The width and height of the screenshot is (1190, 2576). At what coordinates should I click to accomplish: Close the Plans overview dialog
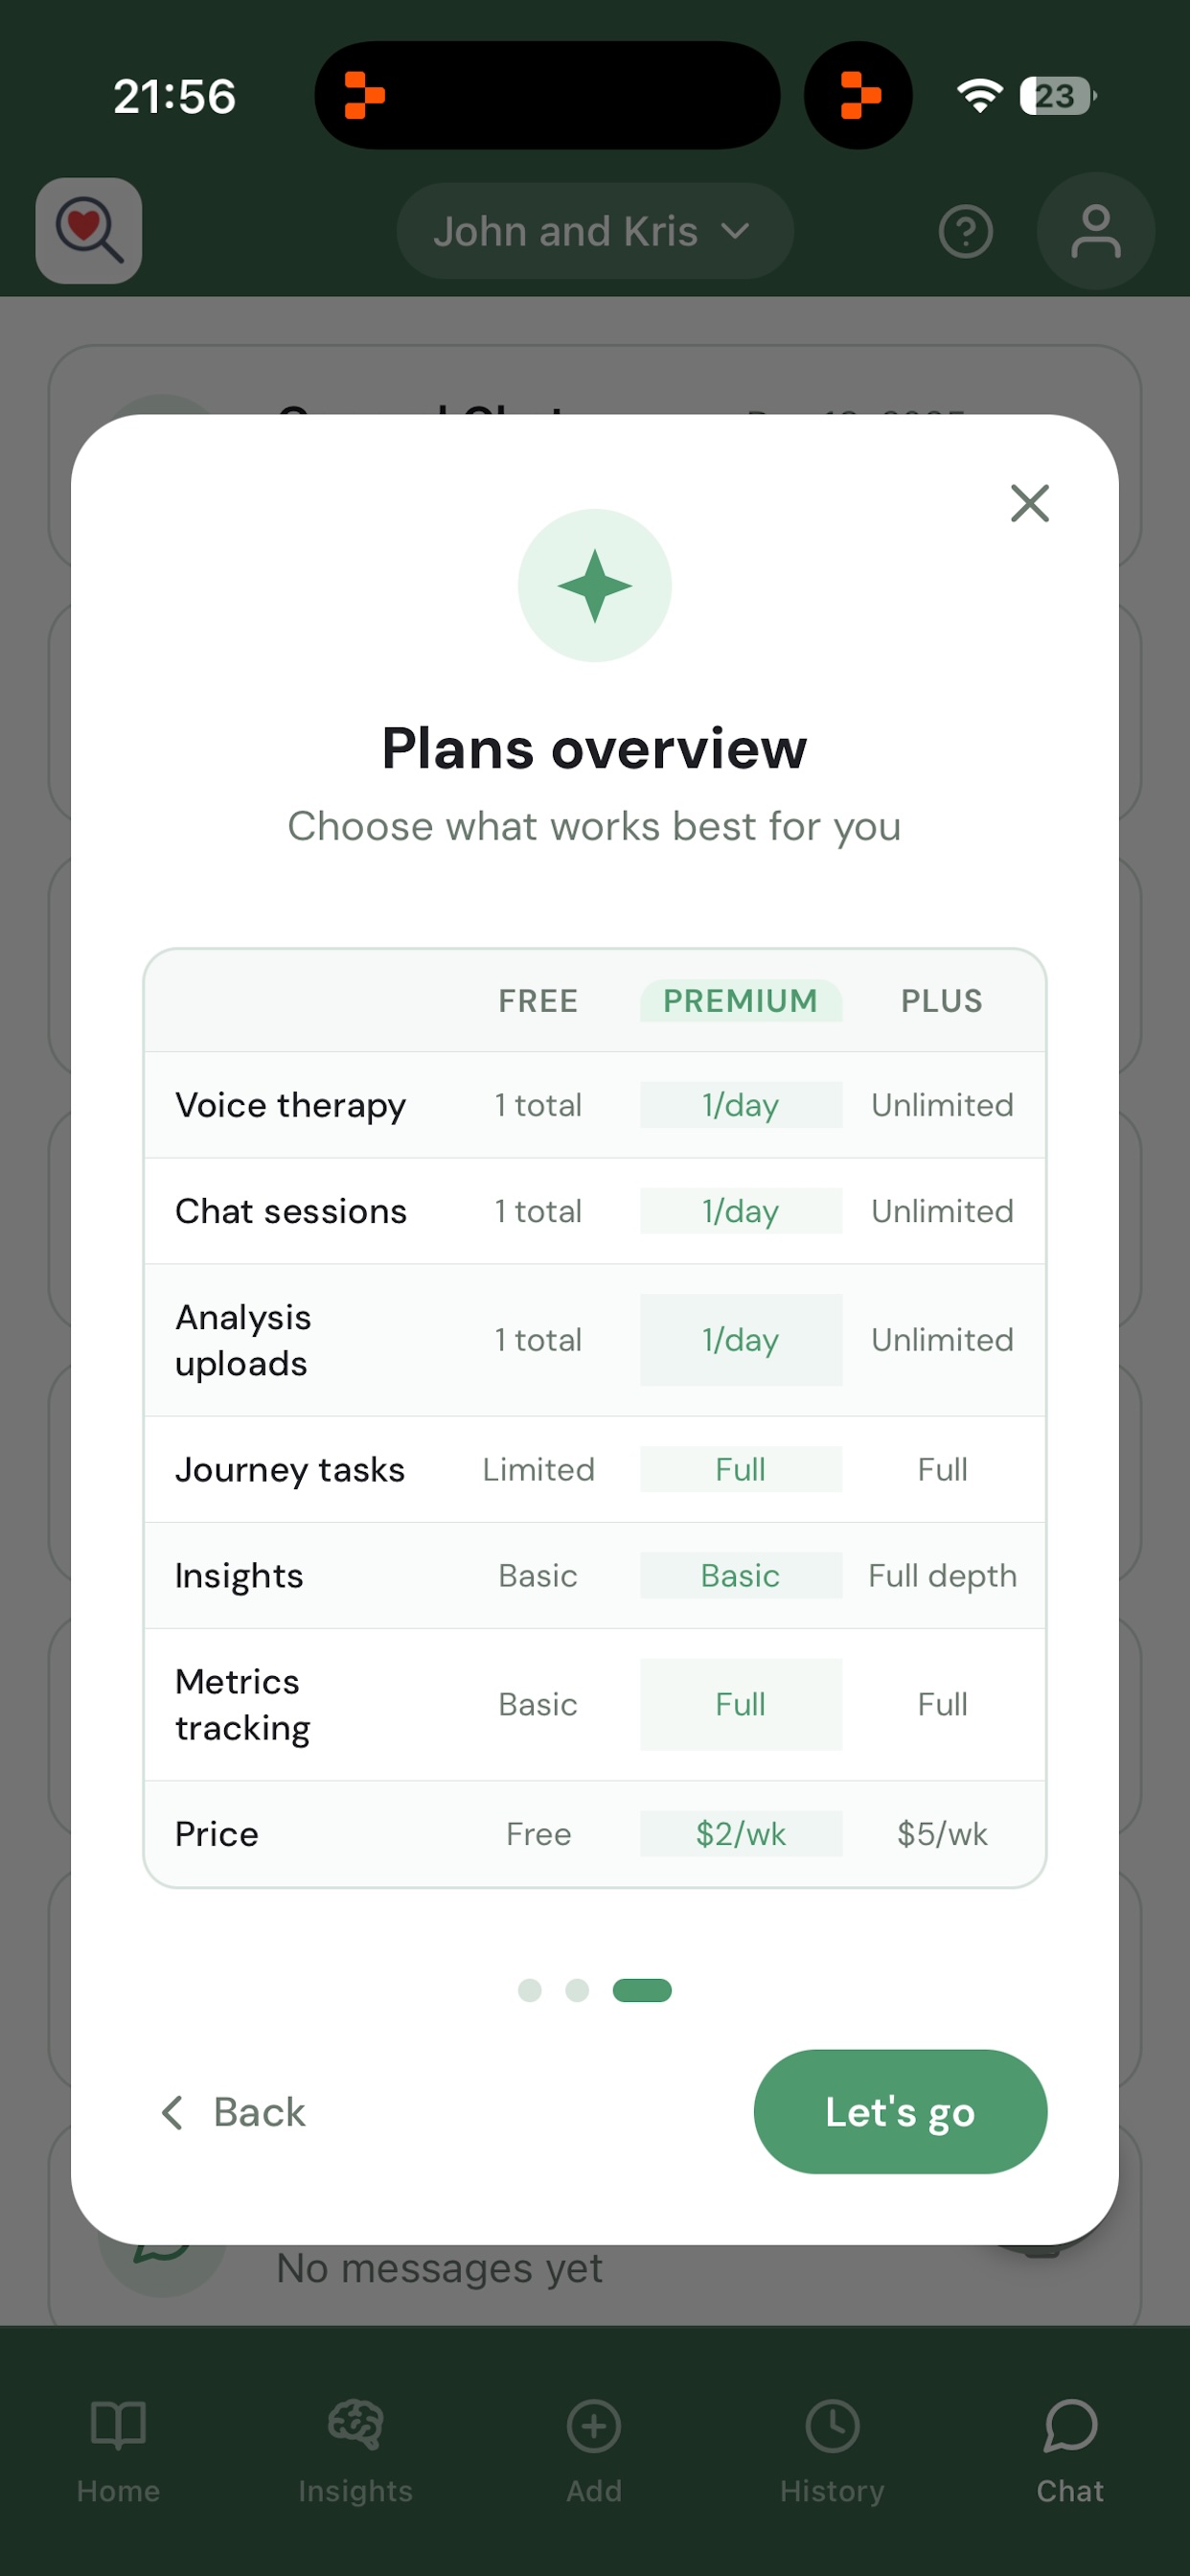pos(1030,504)
